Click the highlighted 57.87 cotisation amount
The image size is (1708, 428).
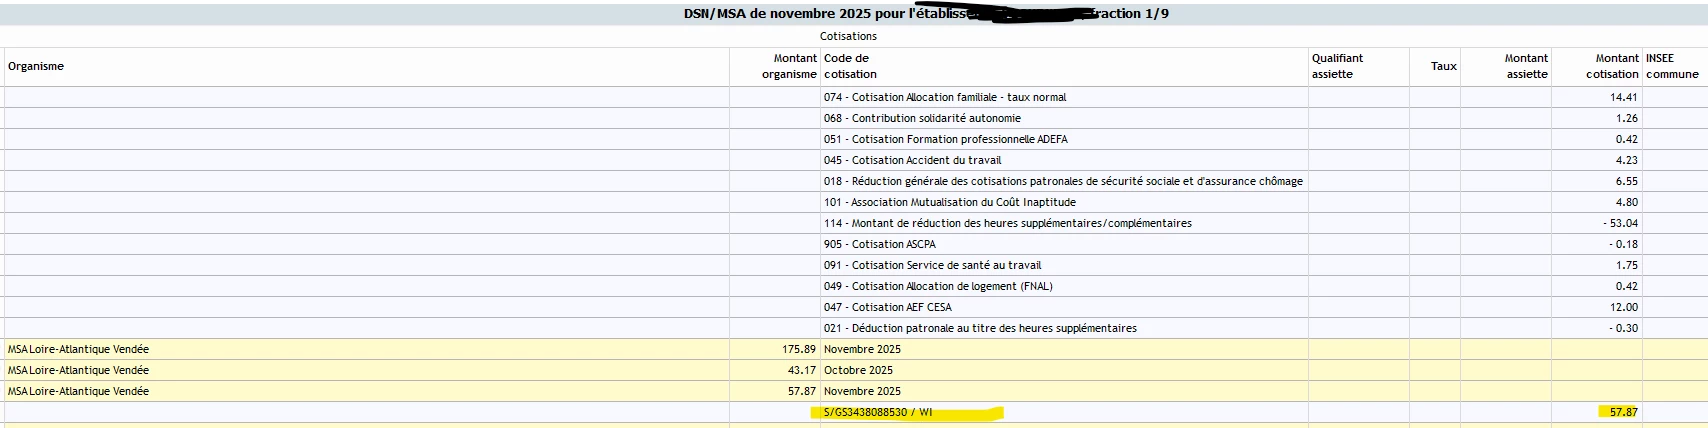click(1624, 412)
